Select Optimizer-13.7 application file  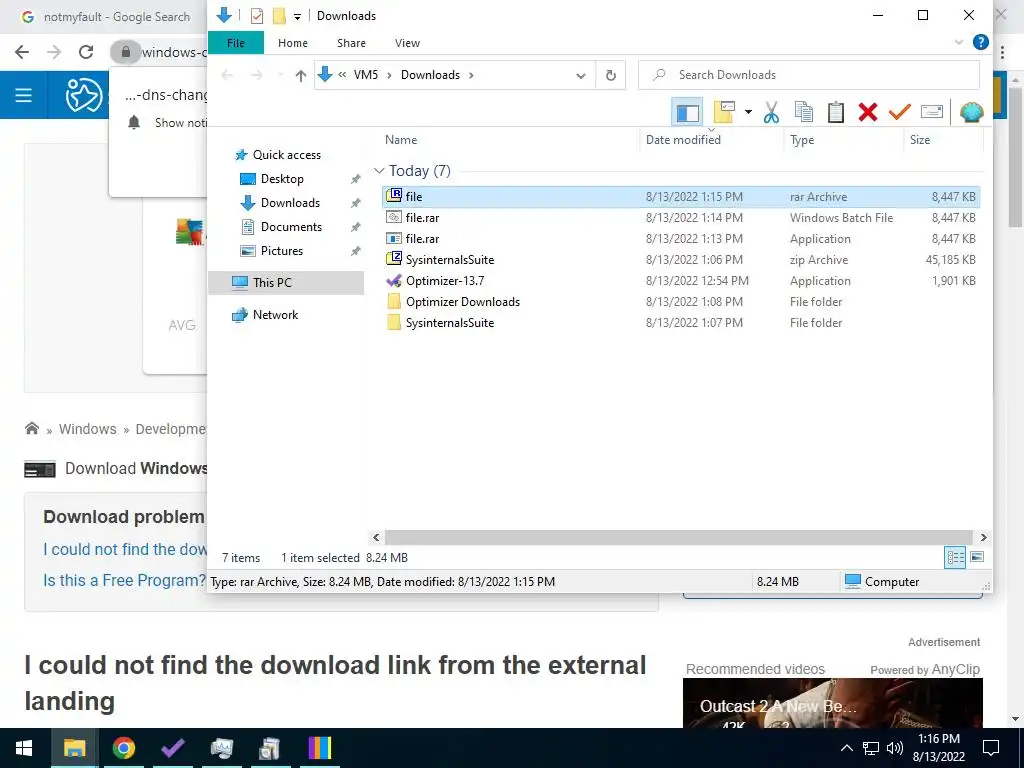(680, 281)
